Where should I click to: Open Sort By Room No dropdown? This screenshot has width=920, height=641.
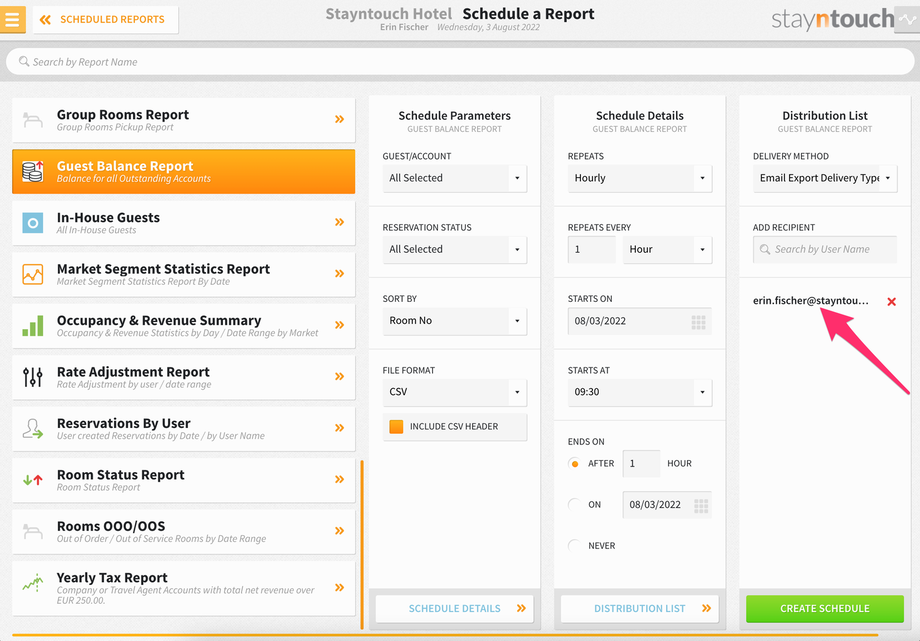coord(455,320)
